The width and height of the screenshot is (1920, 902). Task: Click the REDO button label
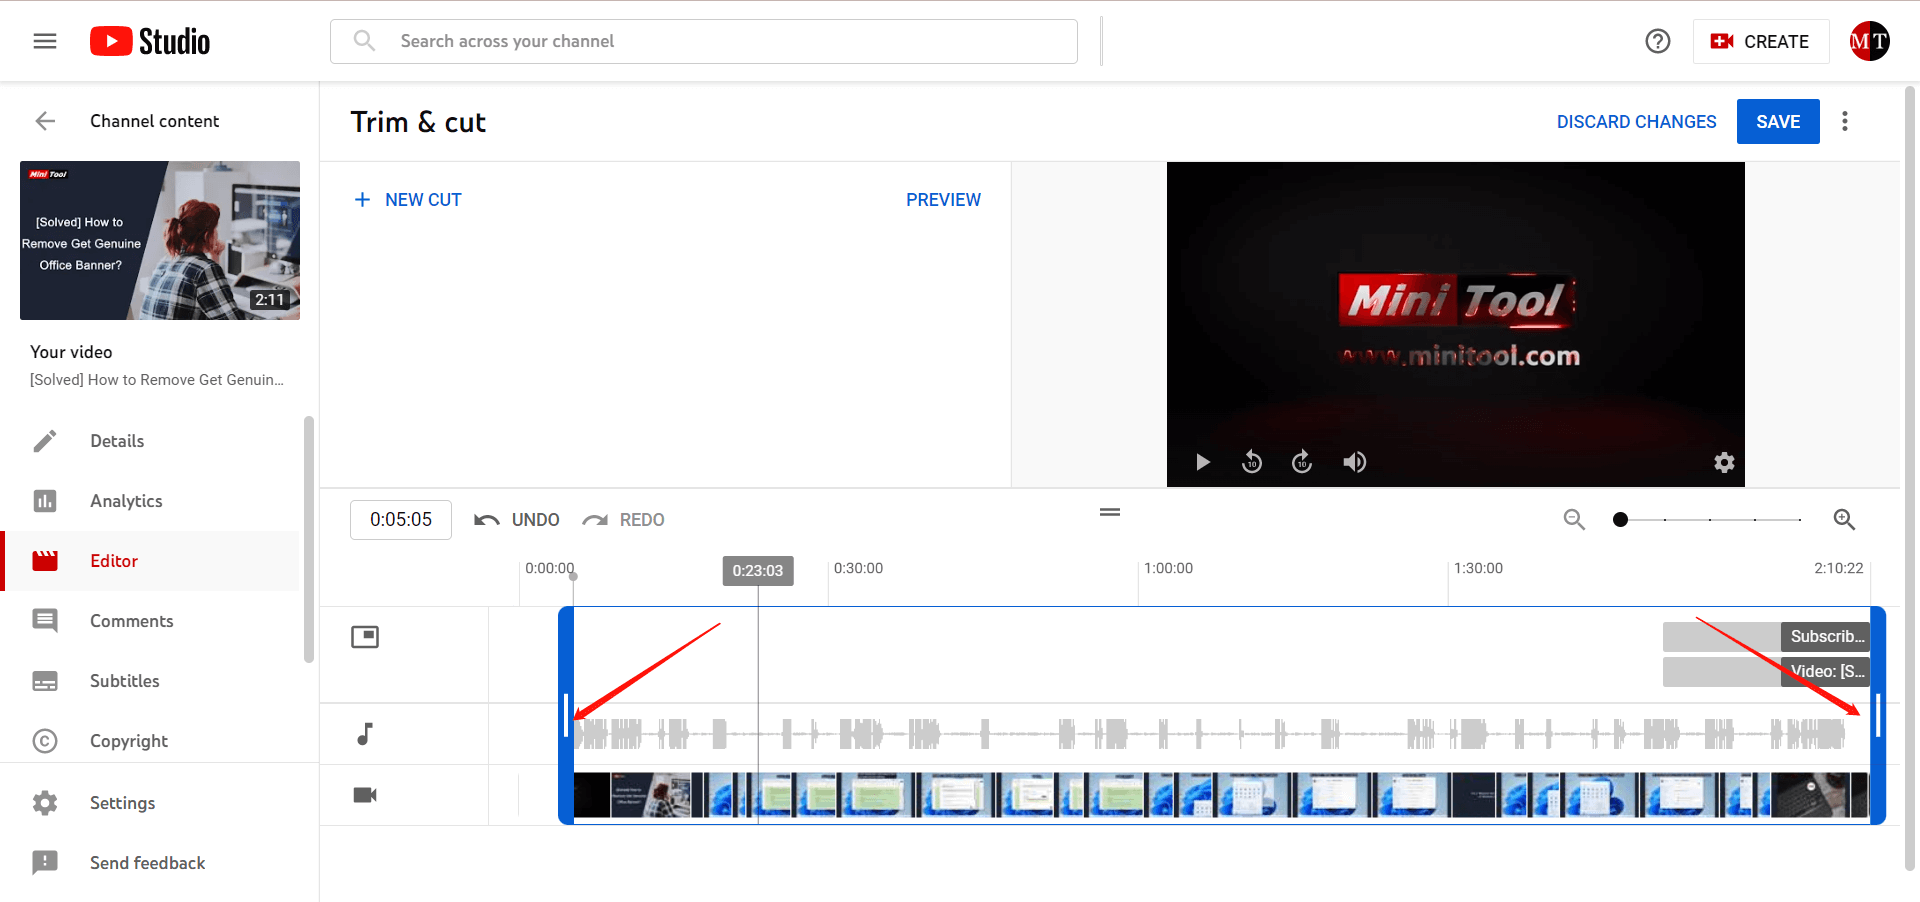[x=642, y=520]
